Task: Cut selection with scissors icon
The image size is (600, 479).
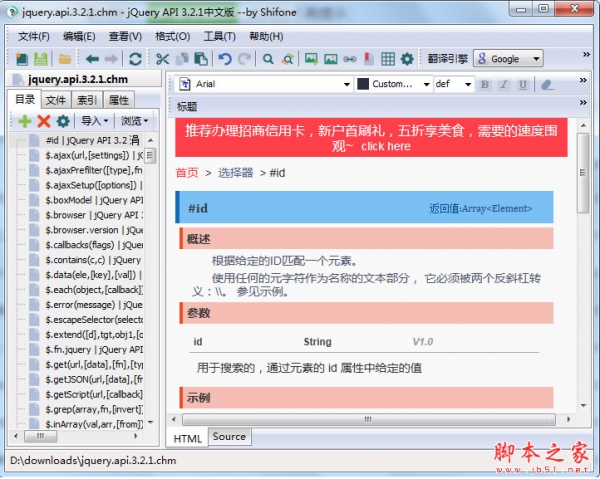Action: click(x=163, y=59)
